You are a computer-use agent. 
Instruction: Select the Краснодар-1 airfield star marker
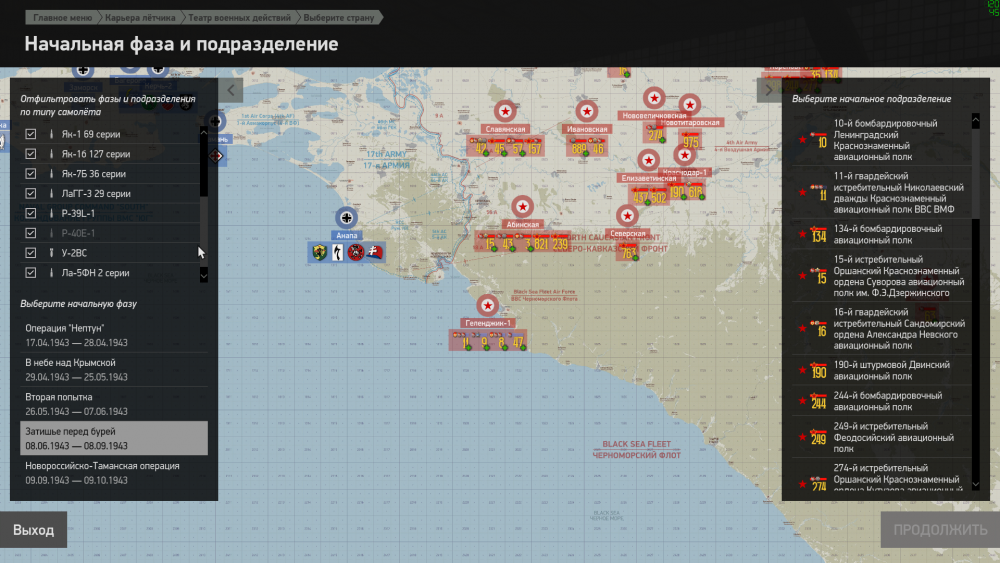pyautogui.click(x=684, y=155)
